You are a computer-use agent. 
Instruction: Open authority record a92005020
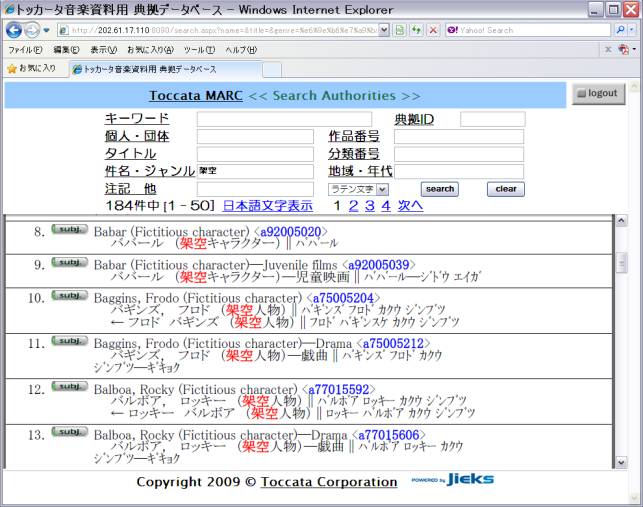[290, 232]
